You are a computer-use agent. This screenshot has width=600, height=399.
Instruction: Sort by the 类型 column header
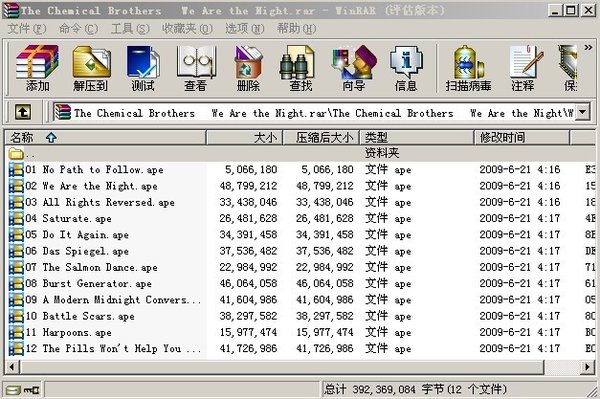tap(417, 137)
